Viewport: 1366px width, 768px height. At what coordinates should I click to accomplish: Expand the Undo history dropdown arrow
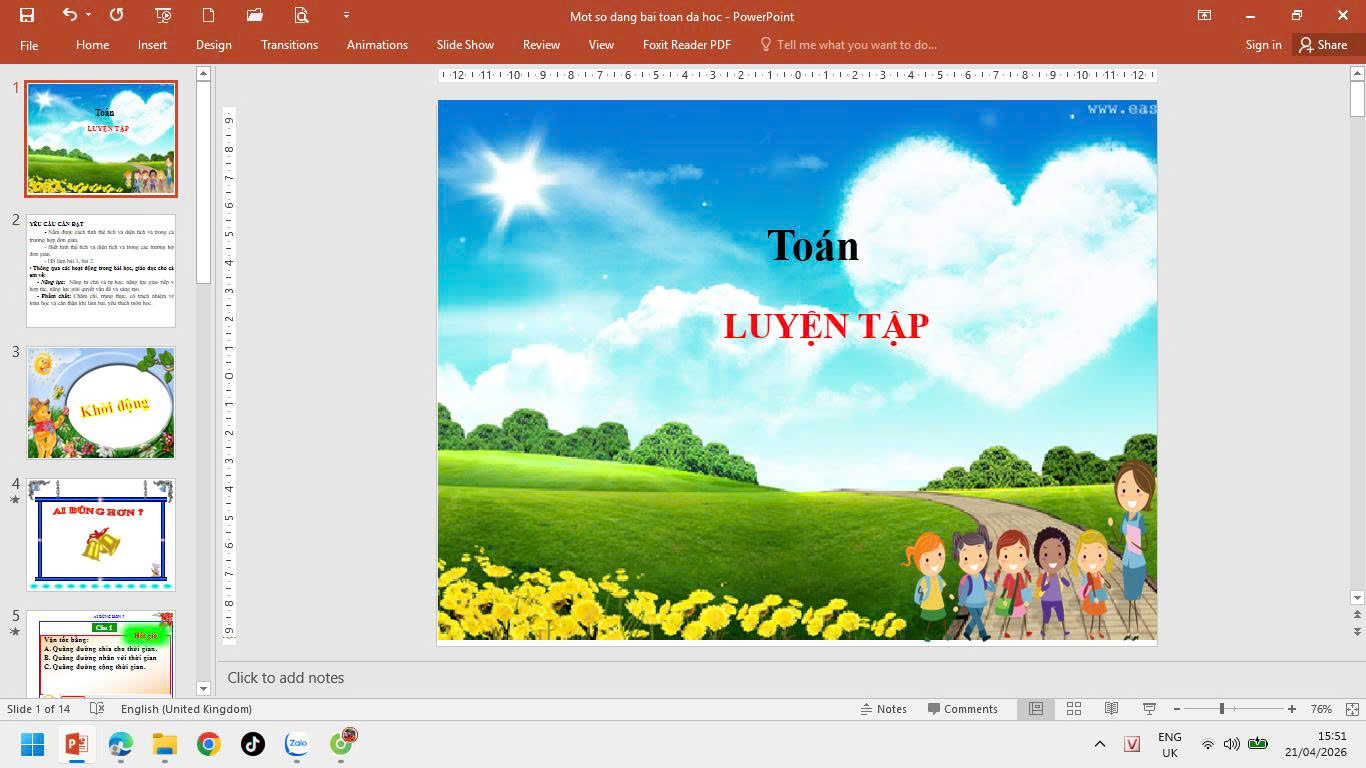89,15
